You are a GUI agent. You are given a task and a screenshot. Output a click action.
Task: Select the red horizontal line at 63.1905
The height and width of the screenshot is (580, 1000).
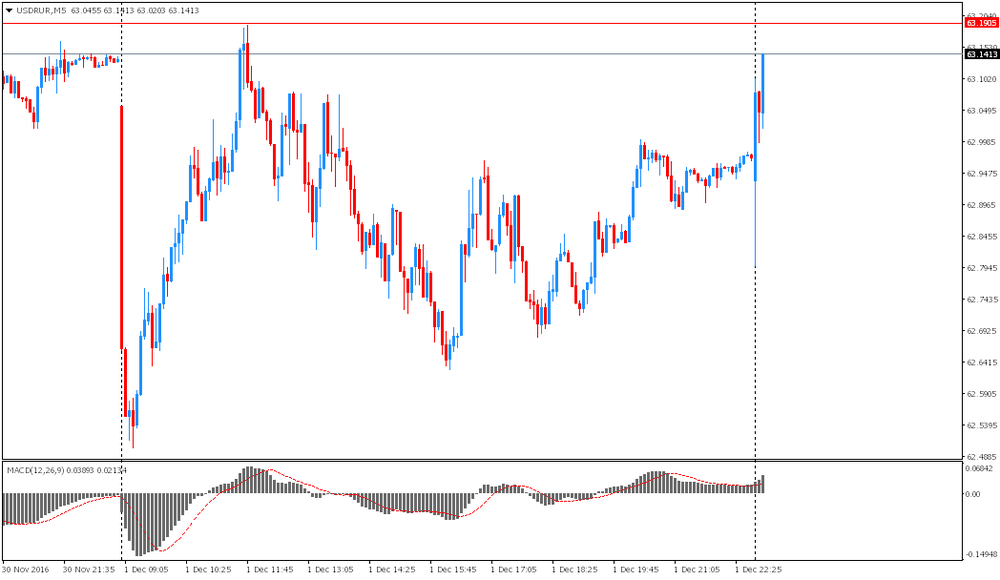pos(500,22)
